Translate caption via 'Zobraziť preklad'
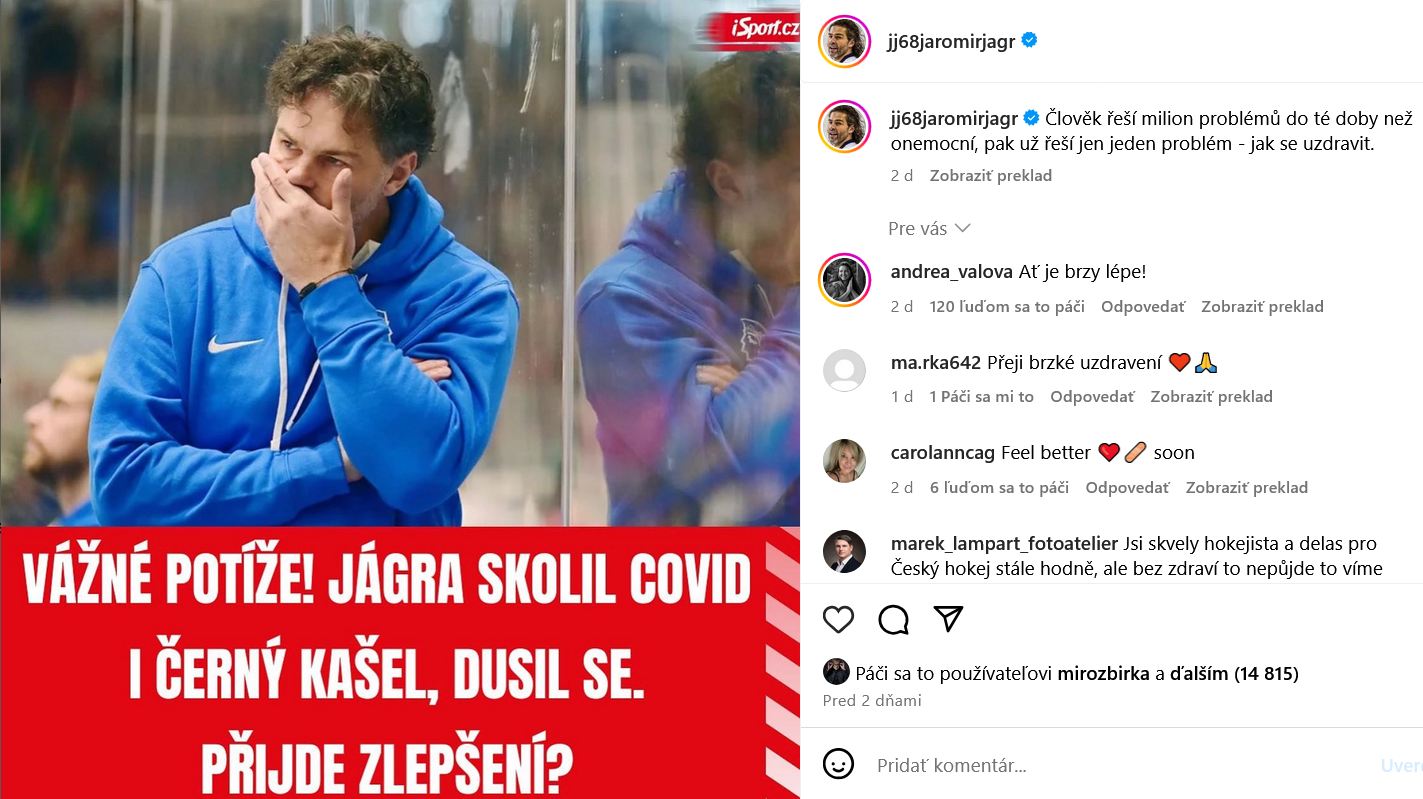The image size is (1423, 799). (x=991, y=176)
